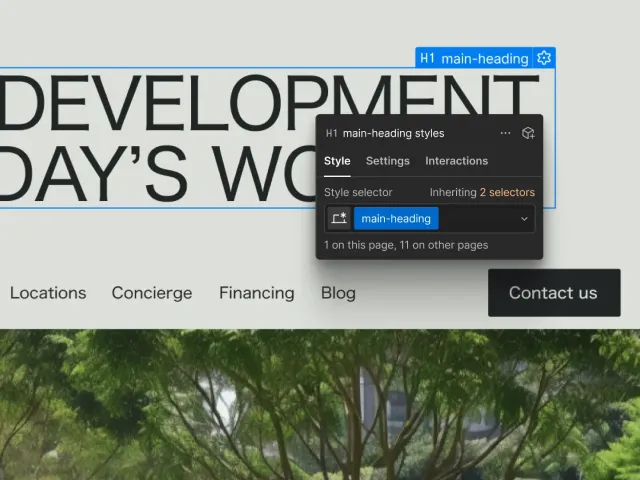Click the create component cube icon

coord(528,133)
